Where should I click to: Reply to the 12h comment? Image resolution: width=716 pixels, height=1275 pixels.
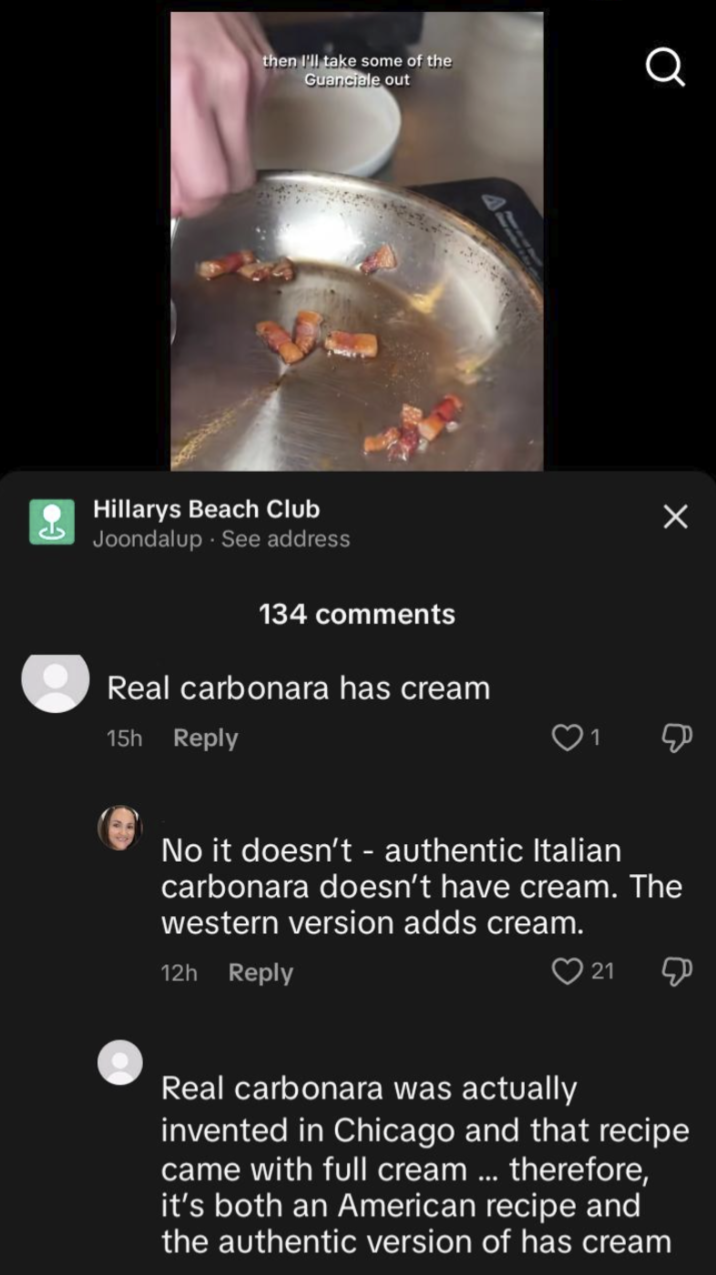click(x=260, y=972)
